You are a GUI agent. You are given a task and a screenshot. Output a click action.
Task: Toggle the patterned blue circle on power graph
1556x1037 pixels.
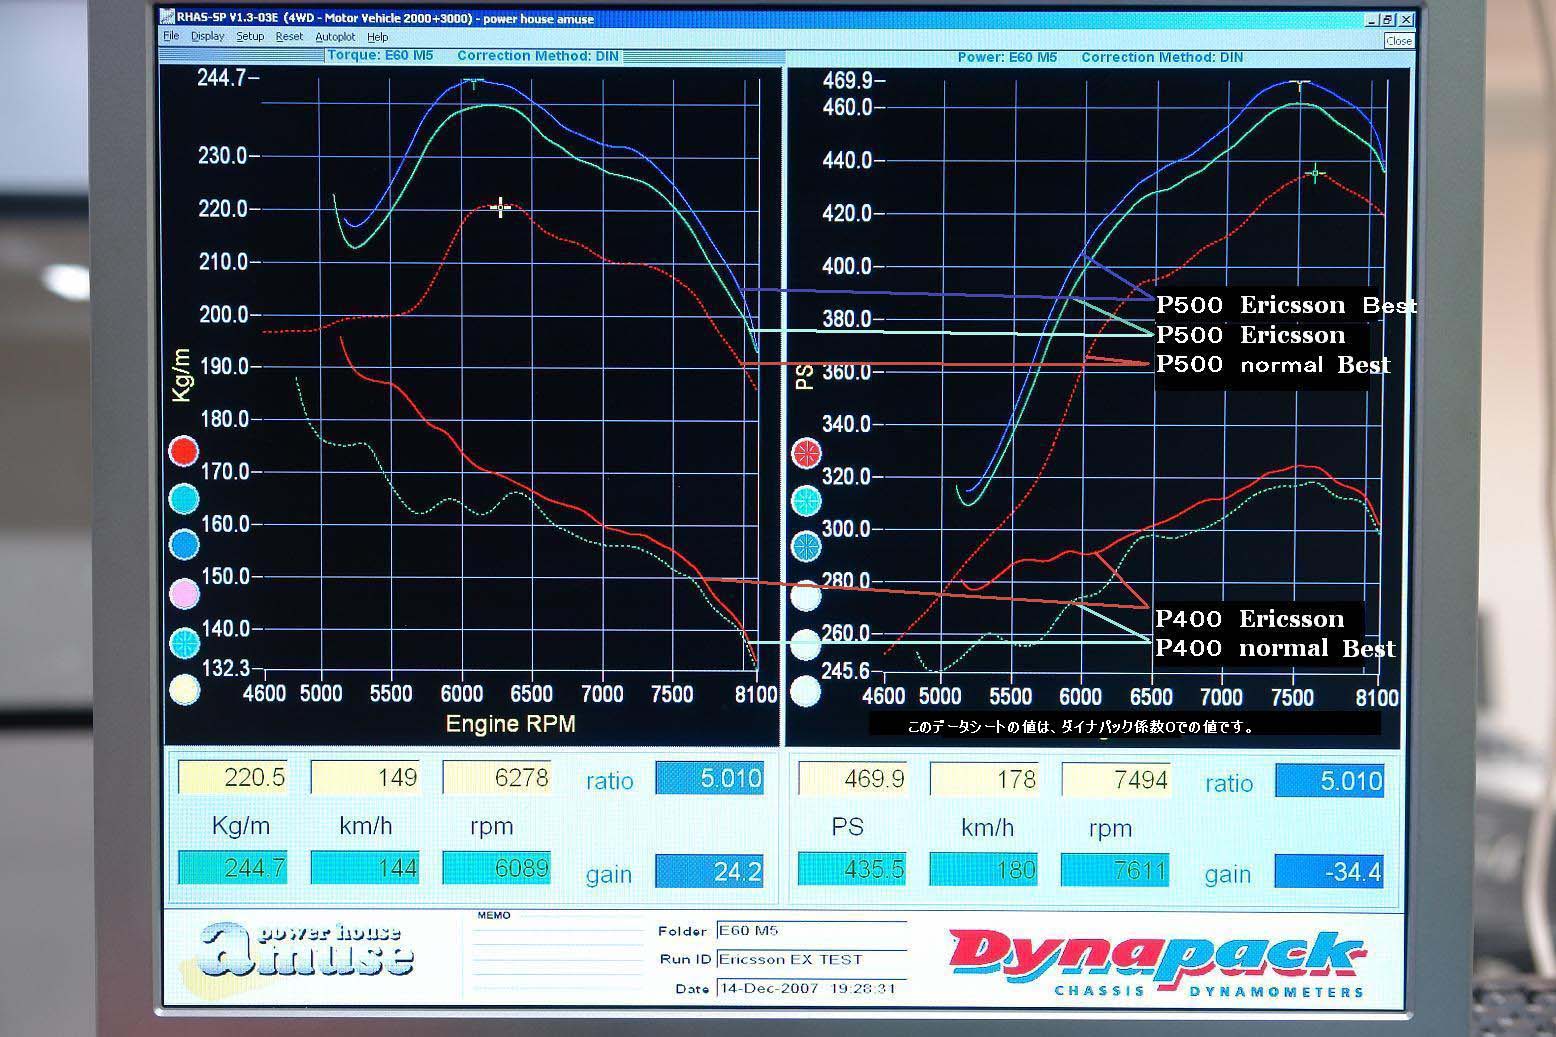pos(806,547)
